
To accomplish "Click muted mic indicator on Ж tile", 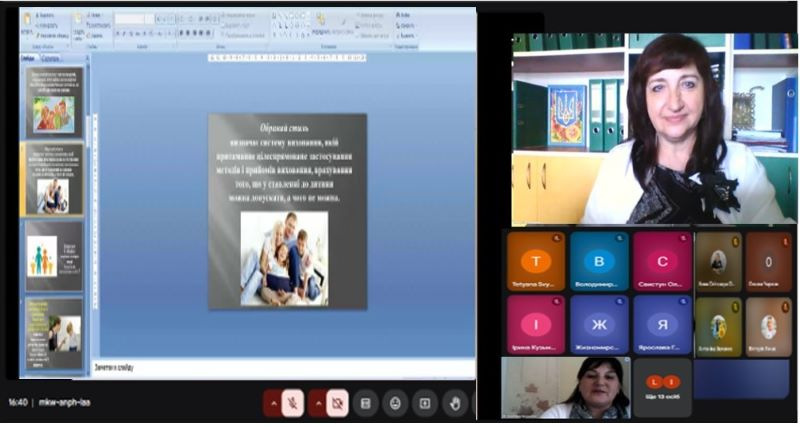I will (x=620, y=301).
